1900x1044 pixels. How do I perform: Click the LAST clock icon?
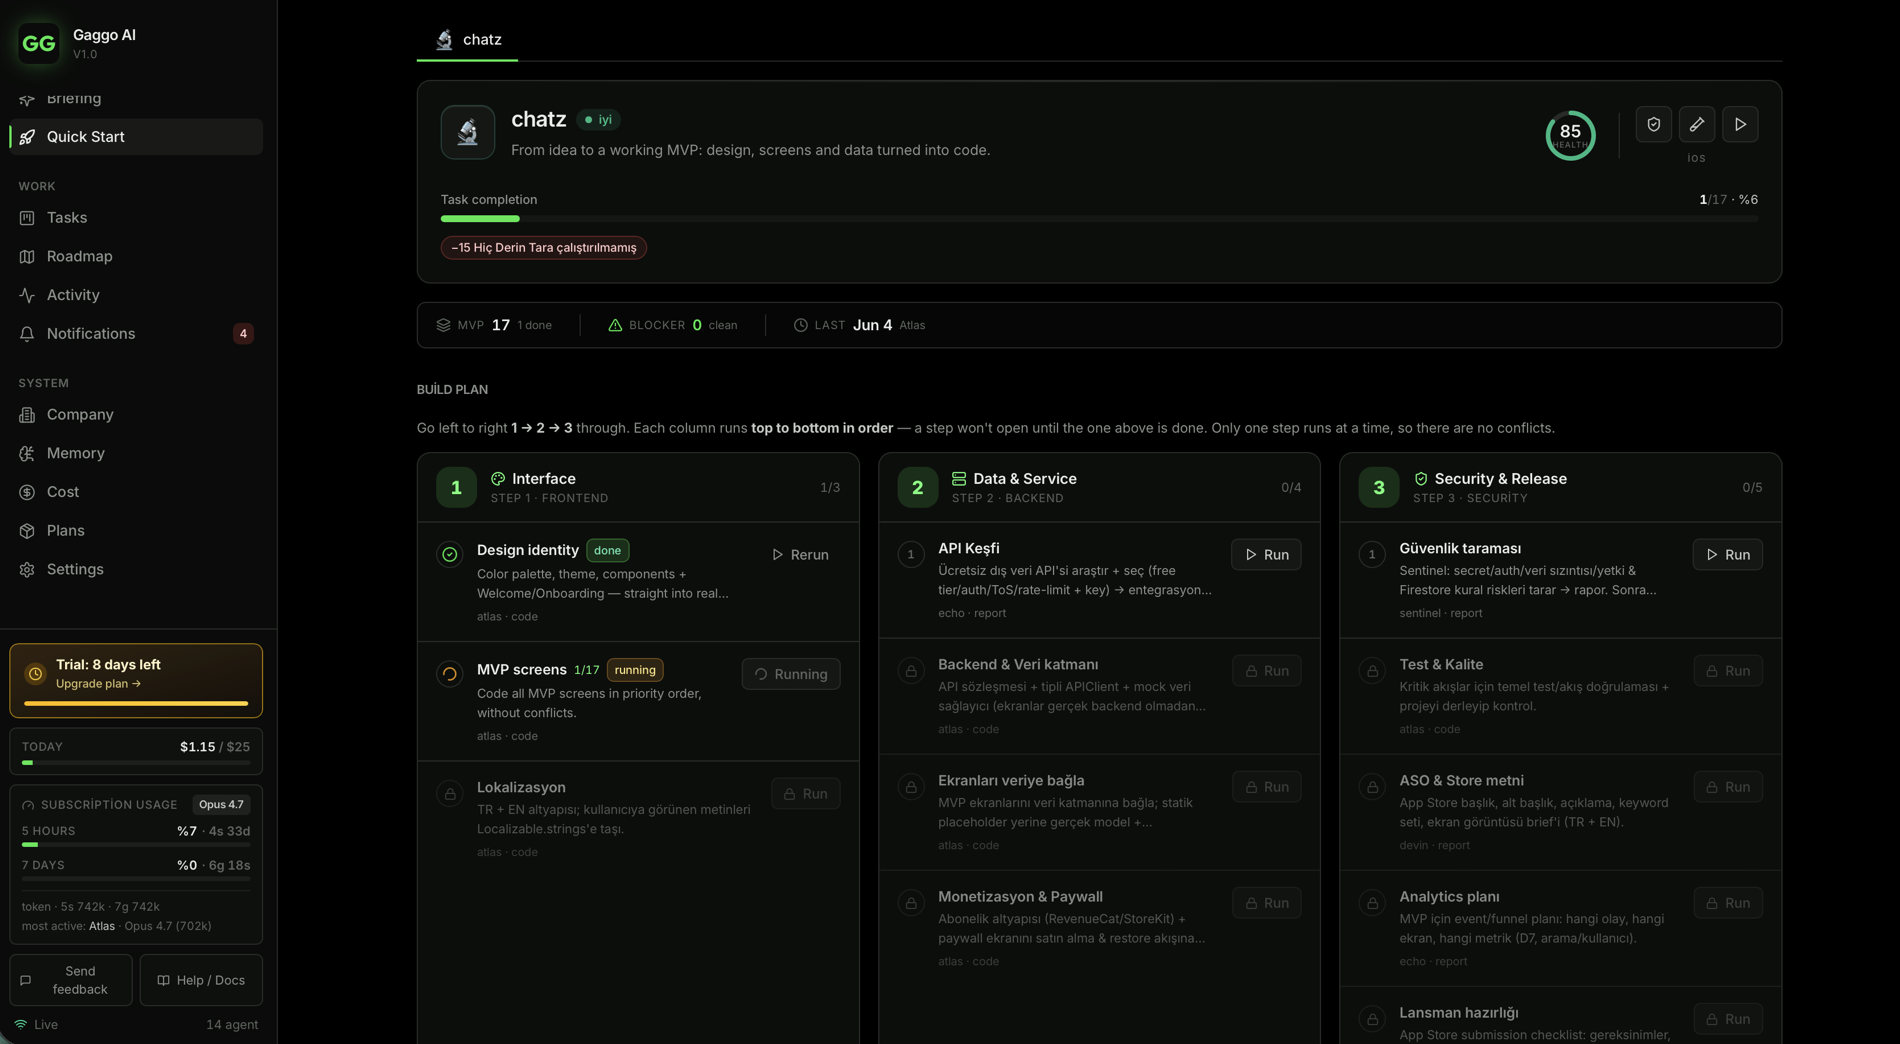click(801, 325)
